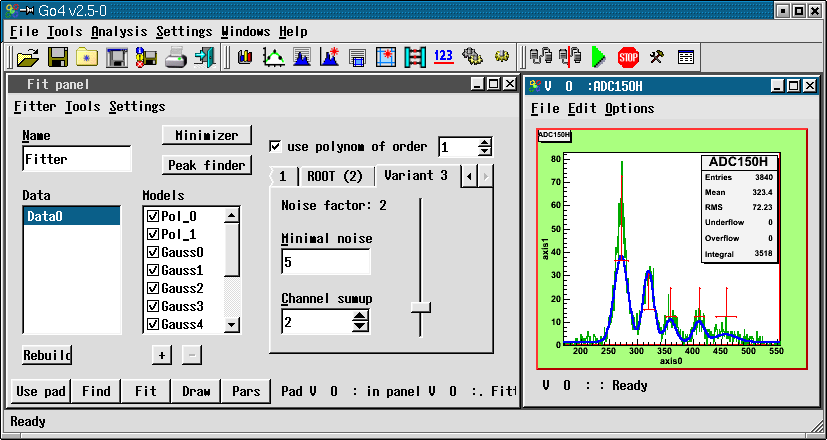Uncheck the Gauss2 model checkbox
827x440 pixels.
coord(153,288)
